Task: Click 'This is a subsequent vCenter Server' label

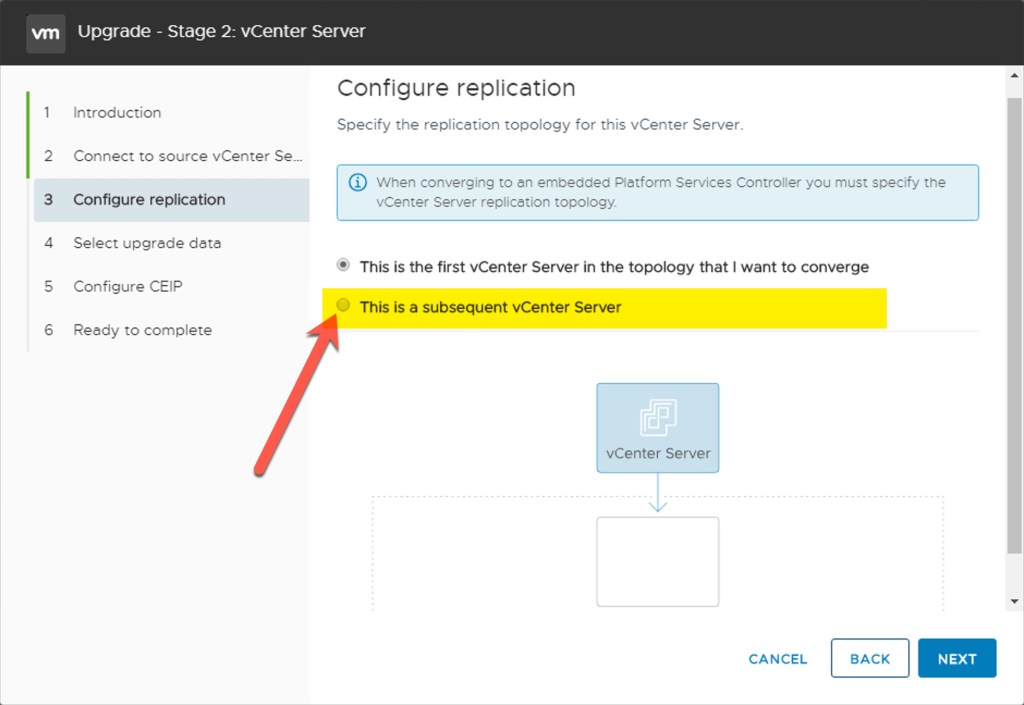Action: 490,307
